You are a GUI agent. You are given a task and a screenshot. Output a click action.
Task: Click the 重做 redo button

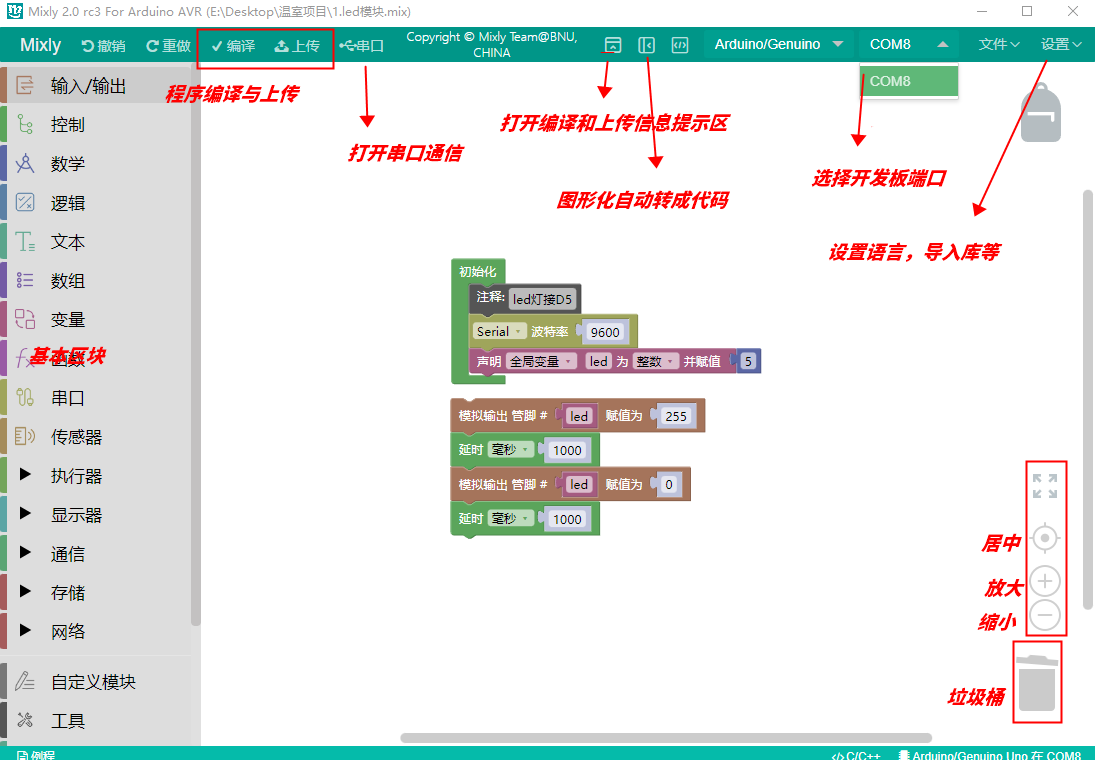(168, 45)
